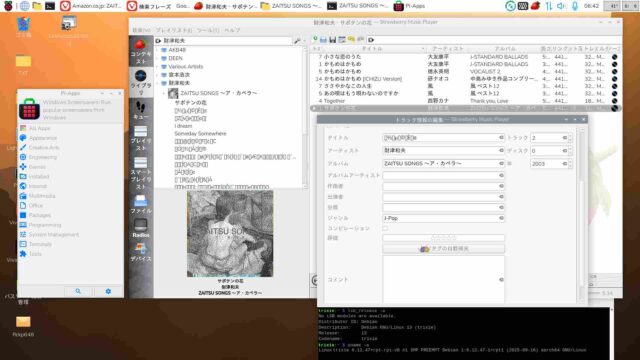The width and height of the screenshot is (640, 360).
Task: Click the Title column header
Action: pyautogui.click(x=372, y=49)
